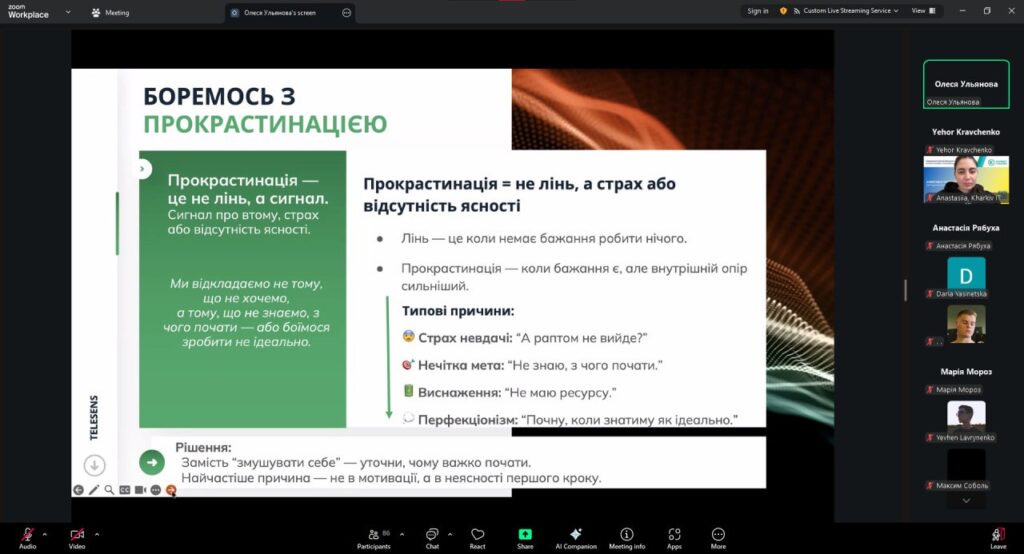Click the Leave meeting button
The image size is (1024, 554).
(997, 536)
